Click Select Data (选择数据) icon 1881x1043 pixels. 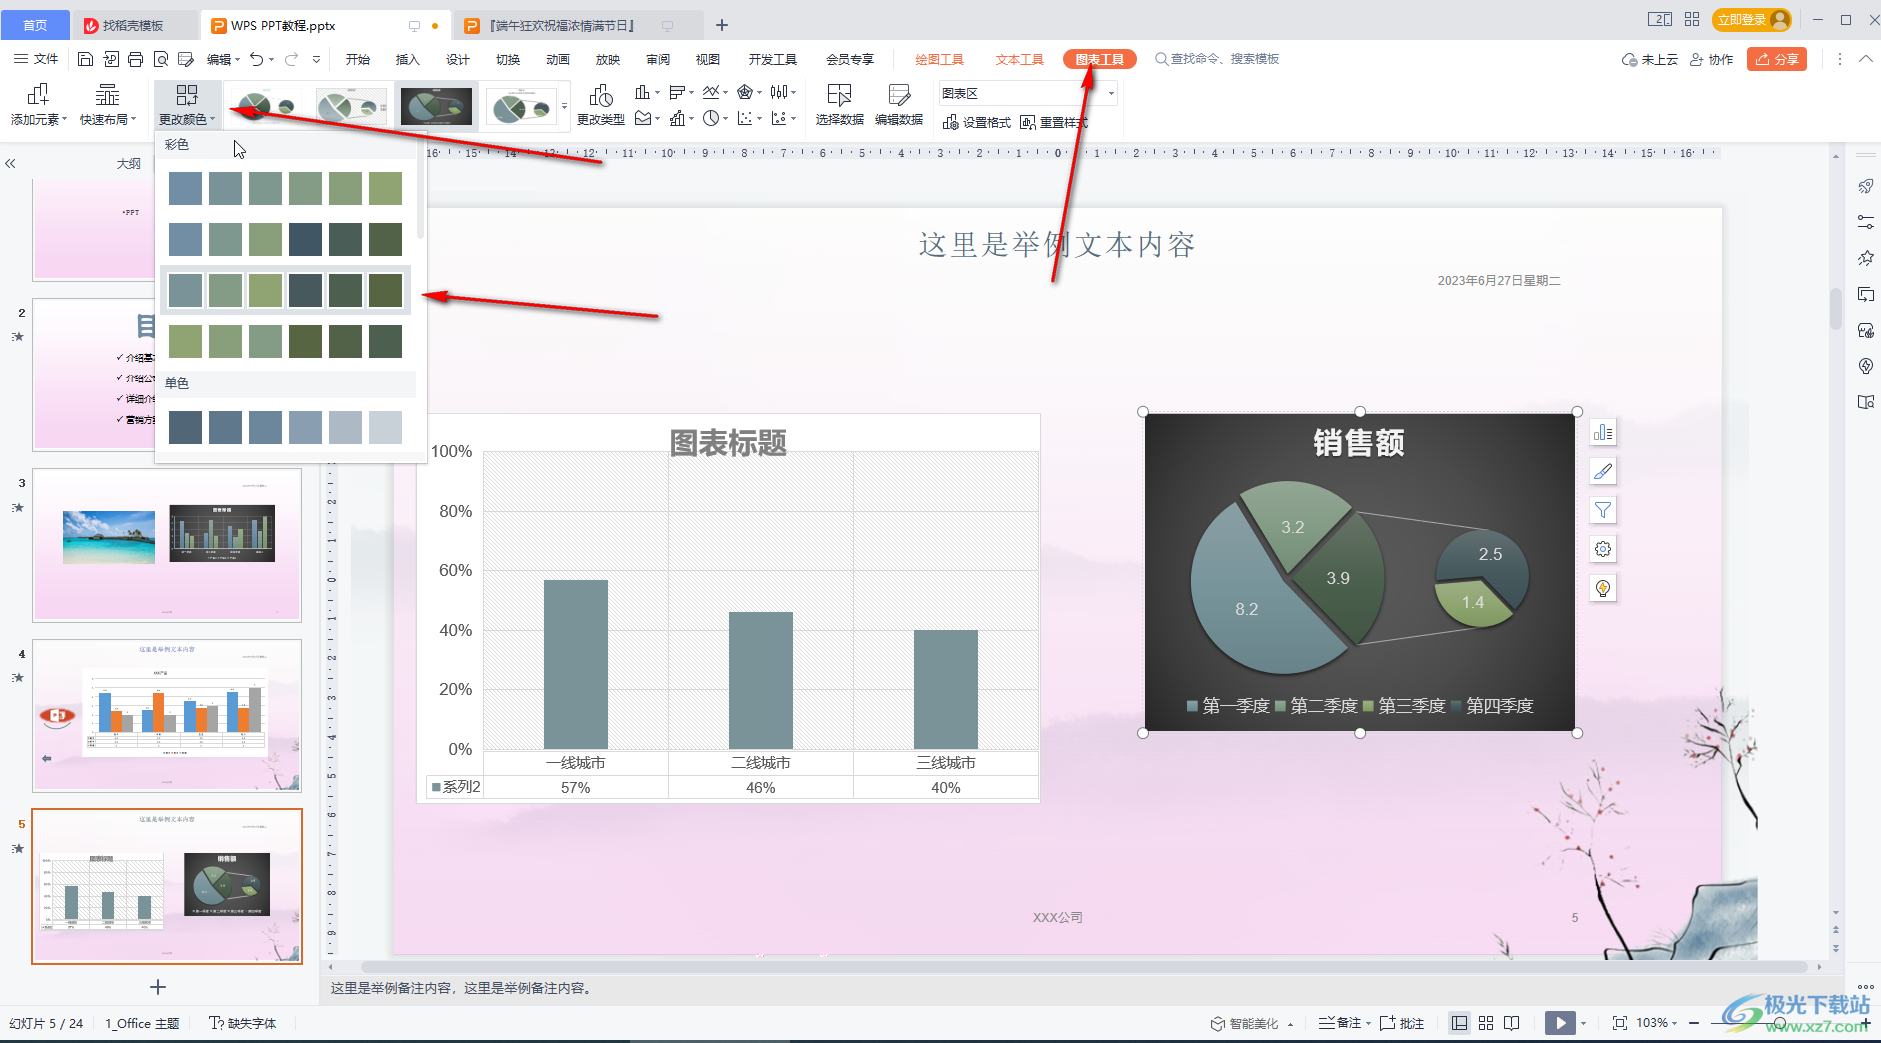(x=839, y=104)
